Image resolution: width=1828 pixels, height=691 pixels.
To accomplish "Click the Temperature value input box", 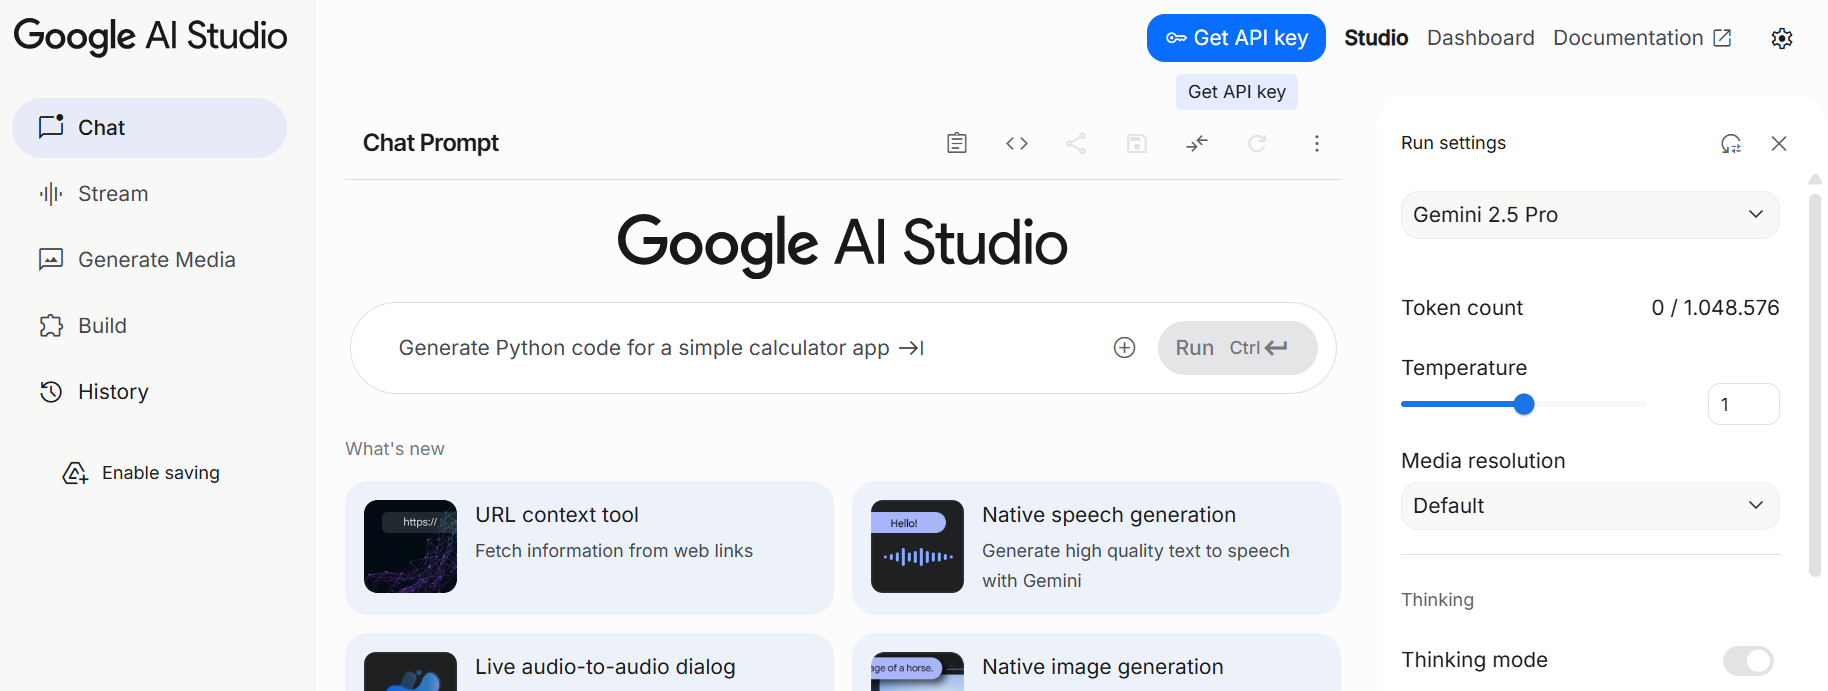I will click(1743, 404).
